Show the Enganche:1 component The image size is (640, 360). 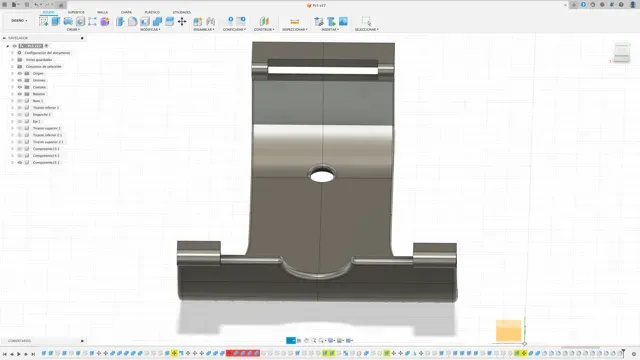(20, 114)
